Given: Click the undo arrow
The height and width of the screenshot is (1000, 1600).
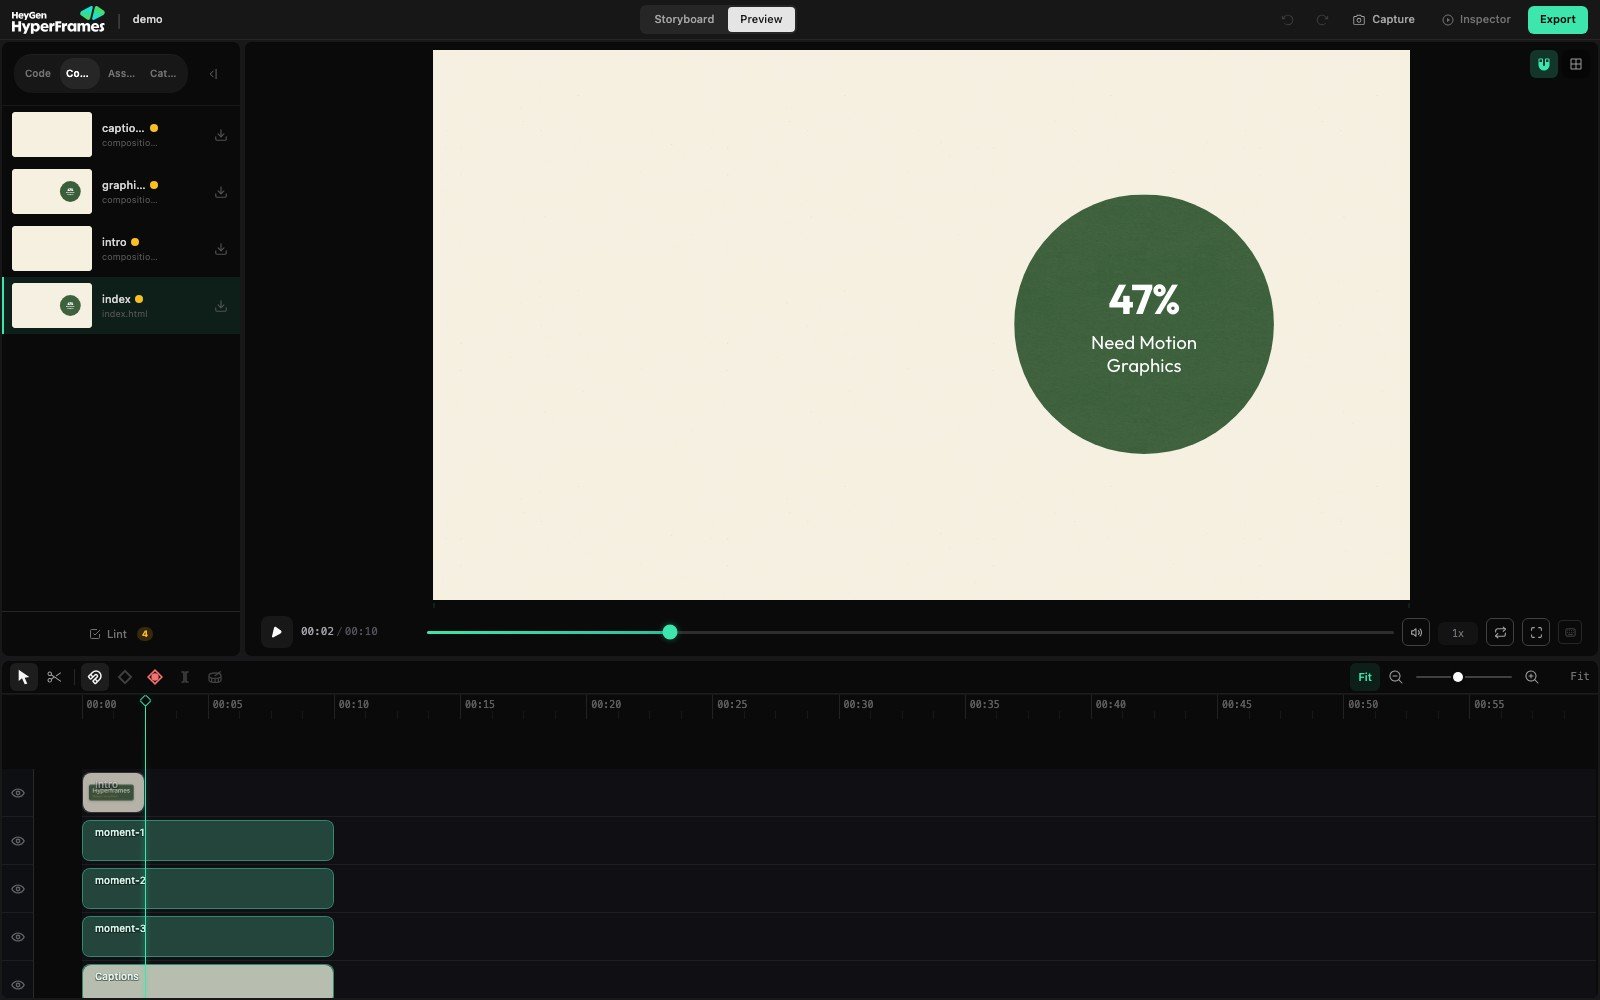Looking at the screenshot, I should [x=1287, y=19].
